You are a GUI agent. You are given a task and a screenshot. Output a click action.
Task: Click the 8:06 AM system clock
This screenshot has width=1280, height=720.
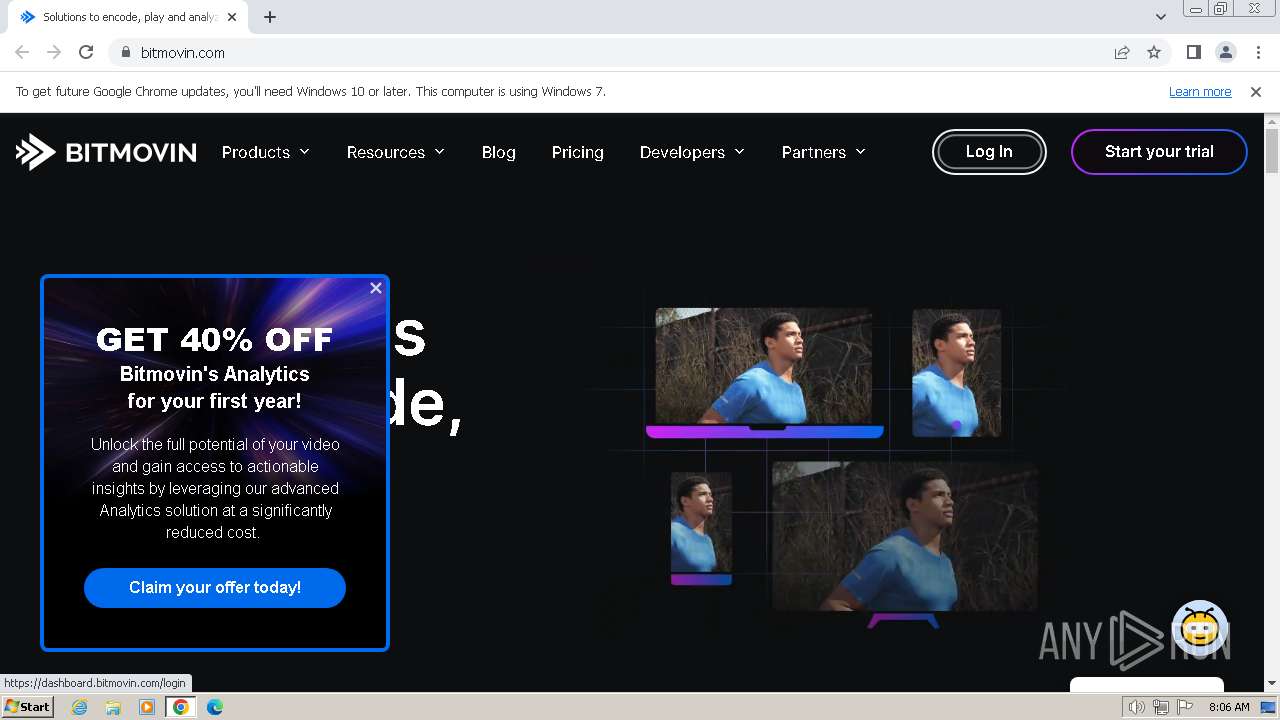click(1229, 707)
